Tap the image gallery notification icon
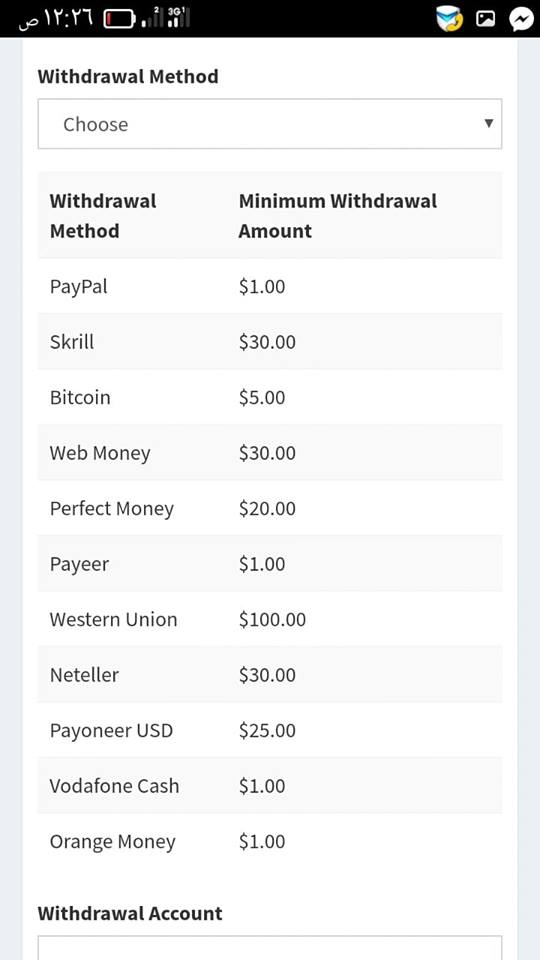 click(486, 20)
